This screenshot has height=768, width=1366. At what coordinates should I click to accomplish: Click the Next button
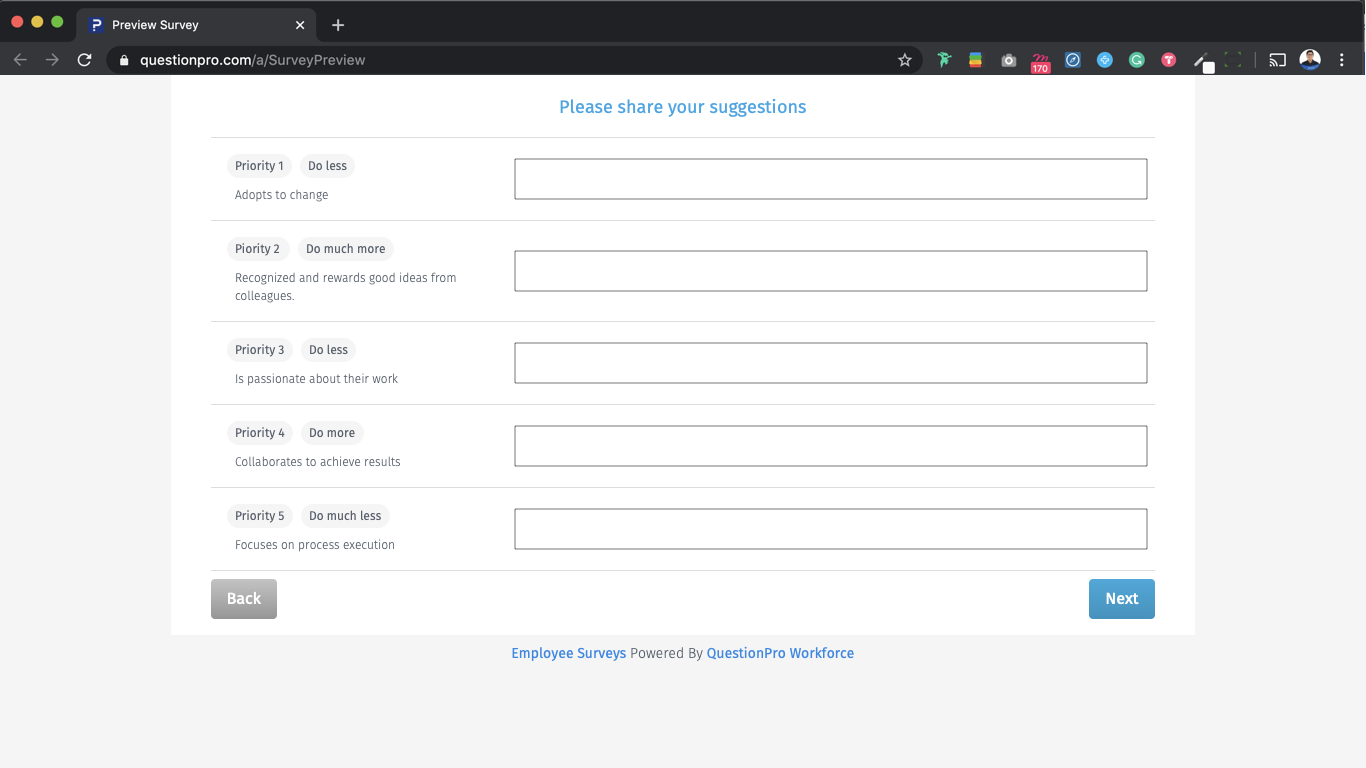1121,598
